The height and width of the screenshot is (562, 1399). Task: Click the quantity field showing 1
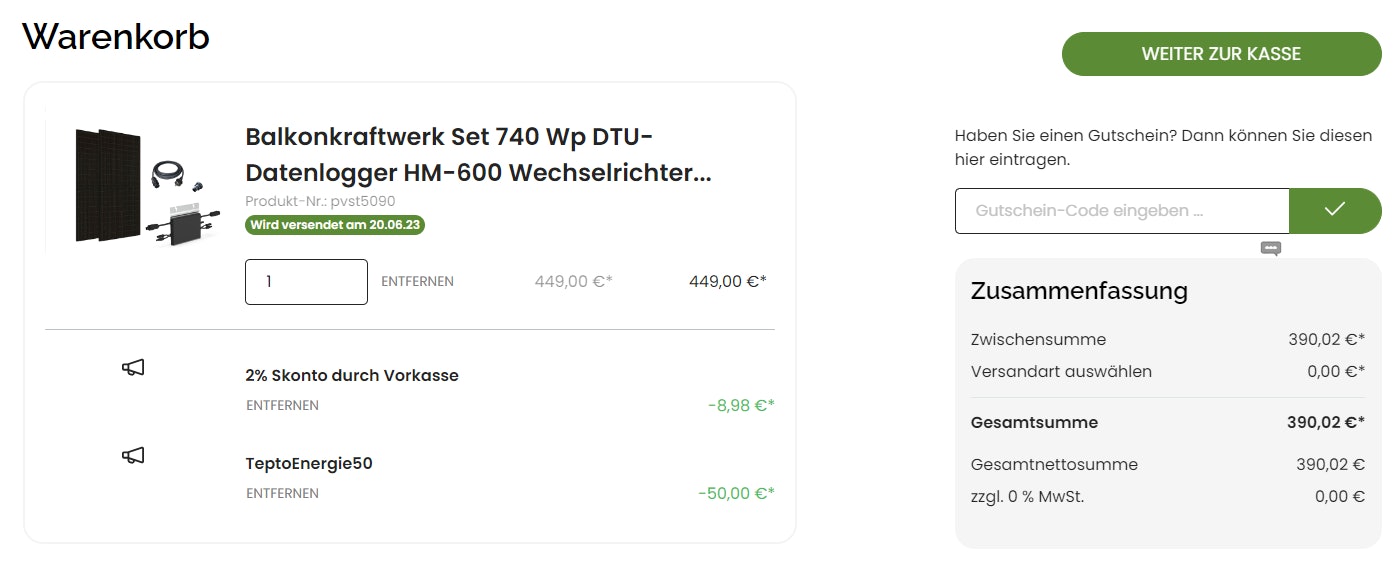tap(306, 282)
